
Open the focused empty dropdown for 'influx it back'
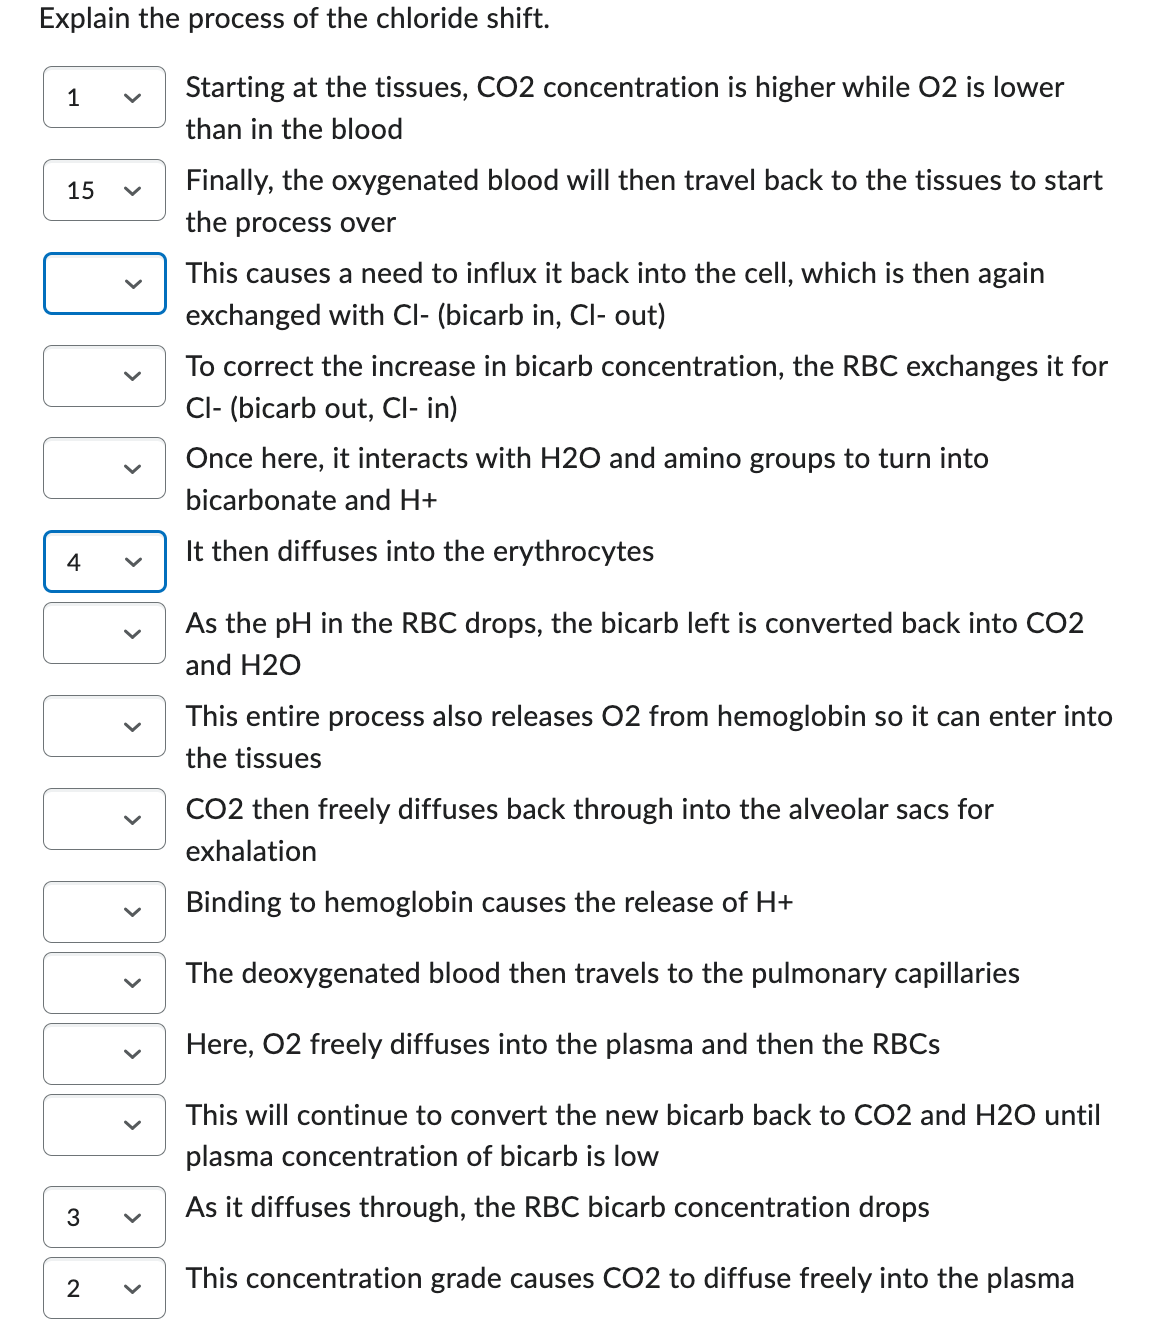[104, 283]
